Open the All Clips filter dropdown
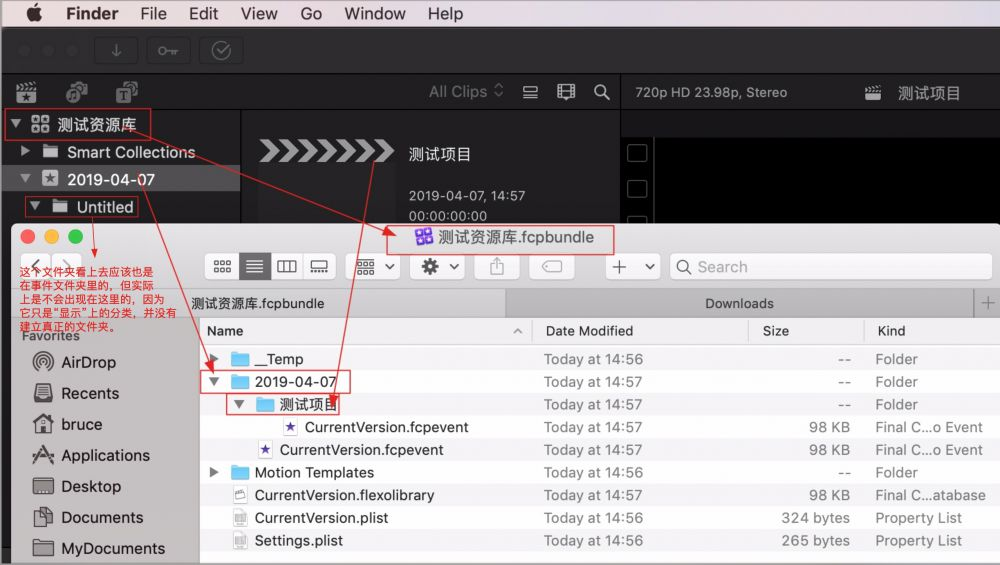The width and height of the screenshot is (1000, 565). pyautogui.click(x=466, y=92)
